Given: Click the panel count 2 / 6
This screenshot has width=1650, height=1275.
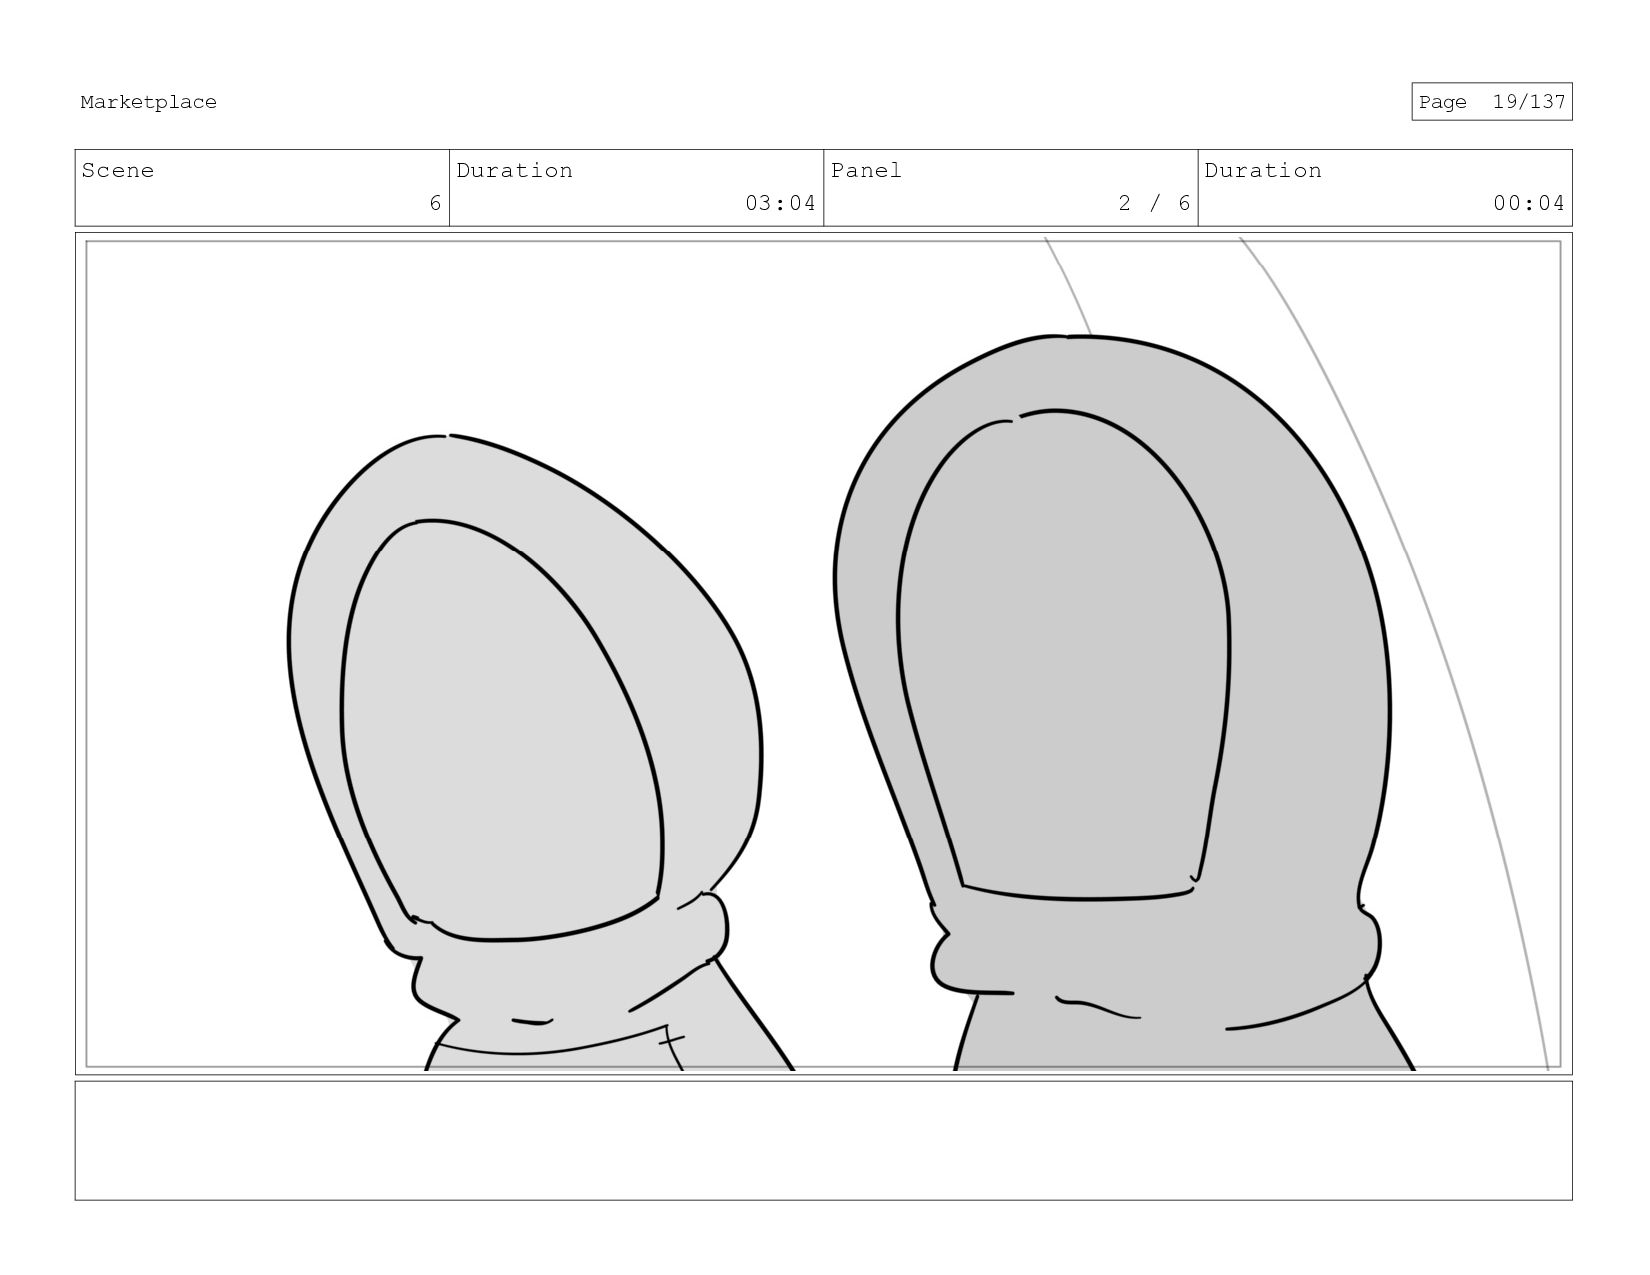Looking at the screenshot, I should pos(1154,203).
